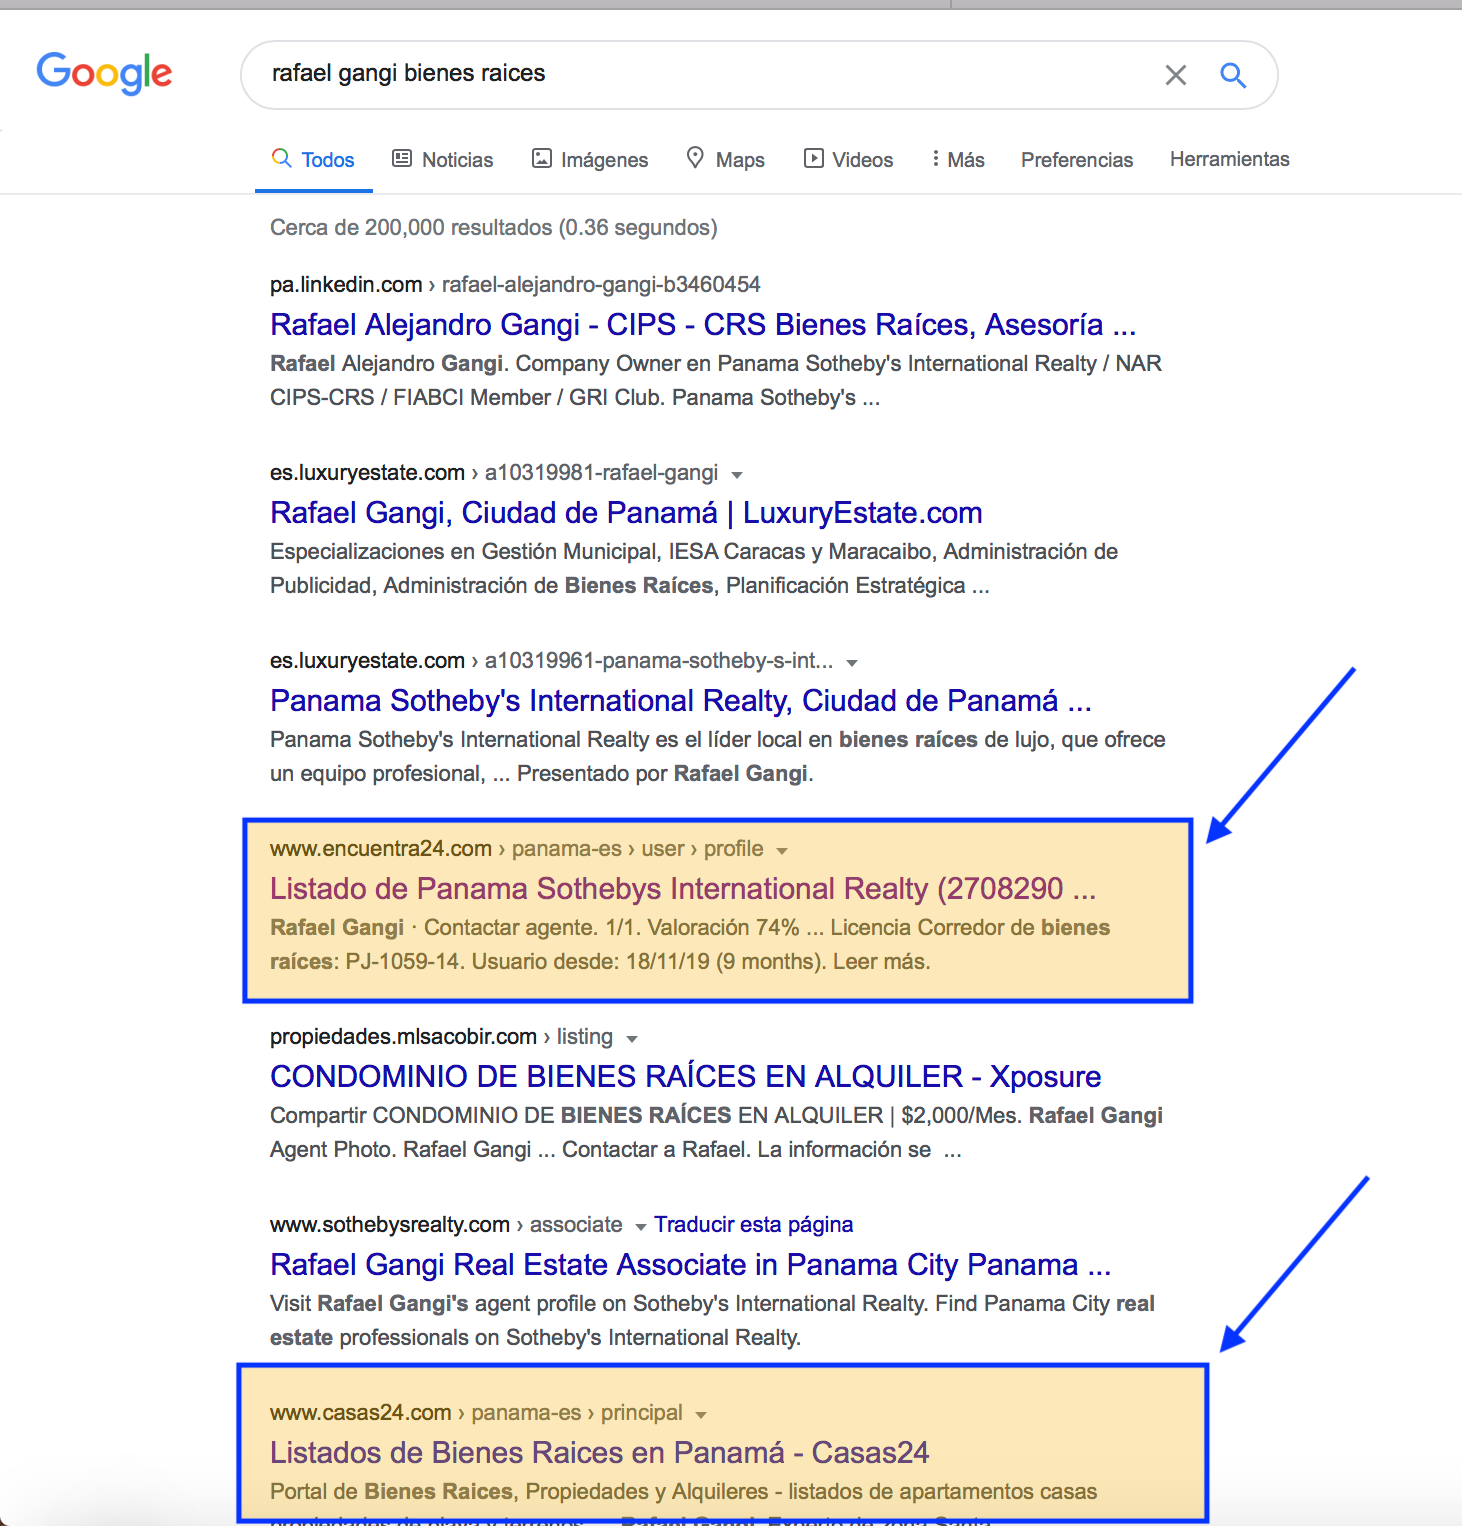The image size is (1462, 1526).
Task: Click Traducir esta página link
Action: [x=754, y=1225]
